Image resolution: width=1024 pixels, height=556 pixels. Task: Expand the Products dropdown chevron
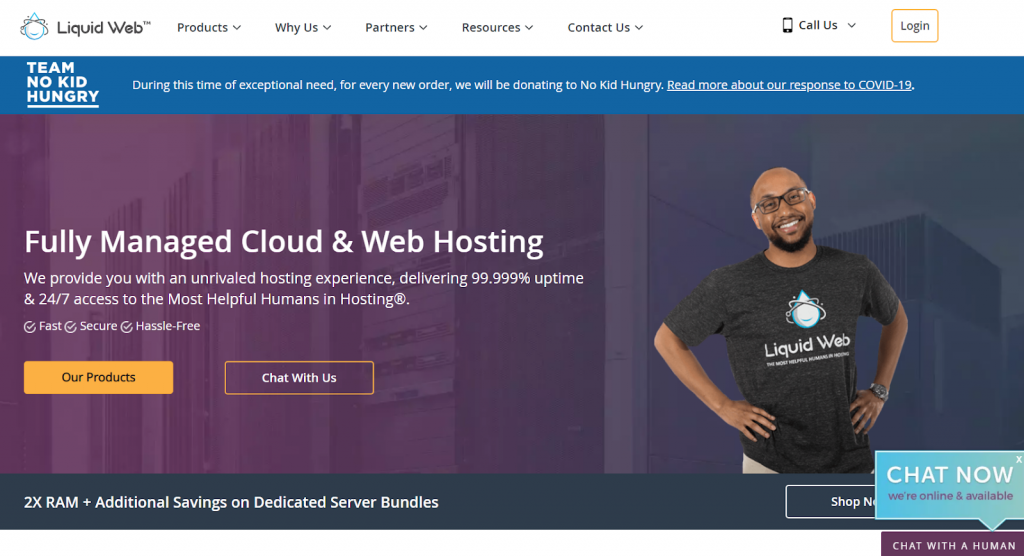pyautogui.click(x=237, y=27)
